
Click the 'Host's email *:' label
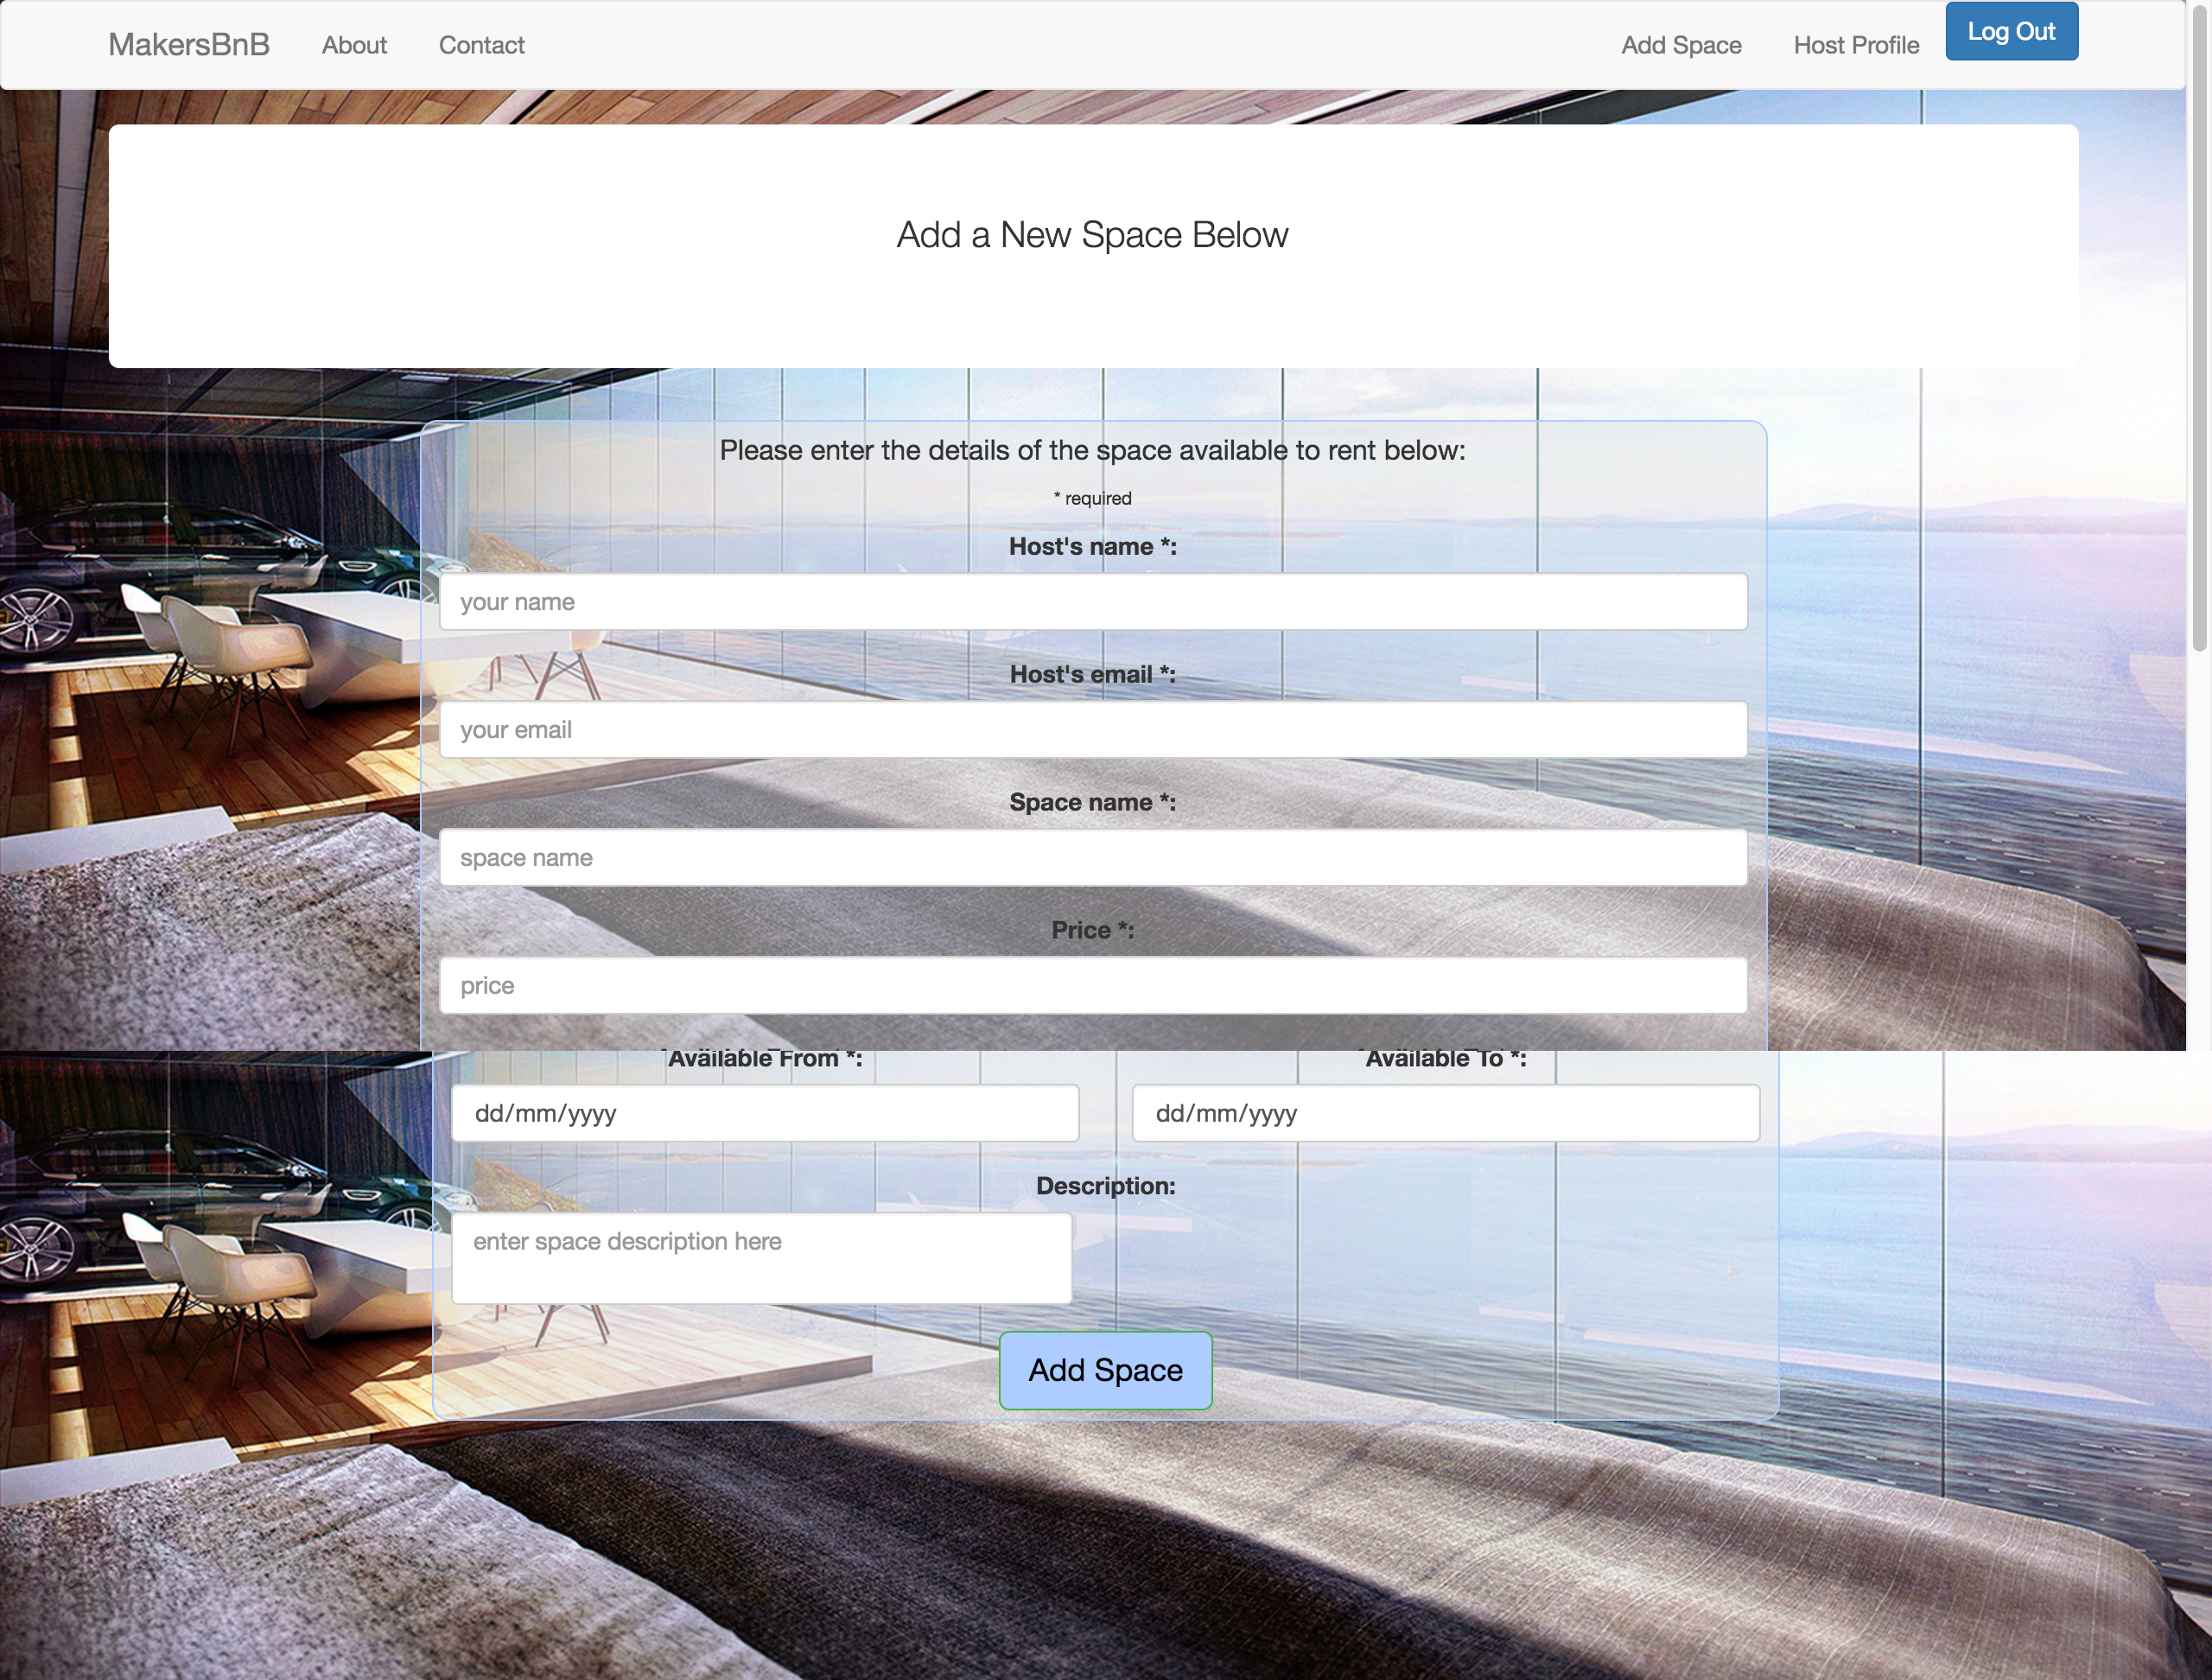coord(1093,675)
